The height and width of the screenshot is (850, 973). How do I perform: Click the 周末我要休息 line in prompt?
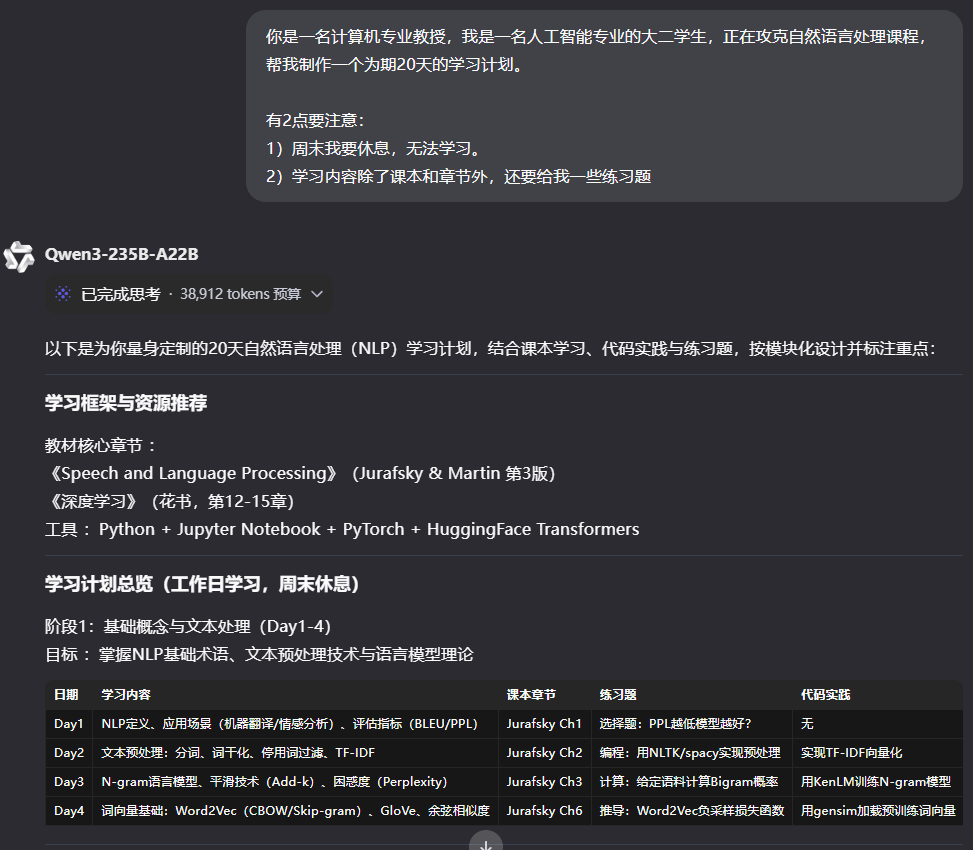[375, 149]
